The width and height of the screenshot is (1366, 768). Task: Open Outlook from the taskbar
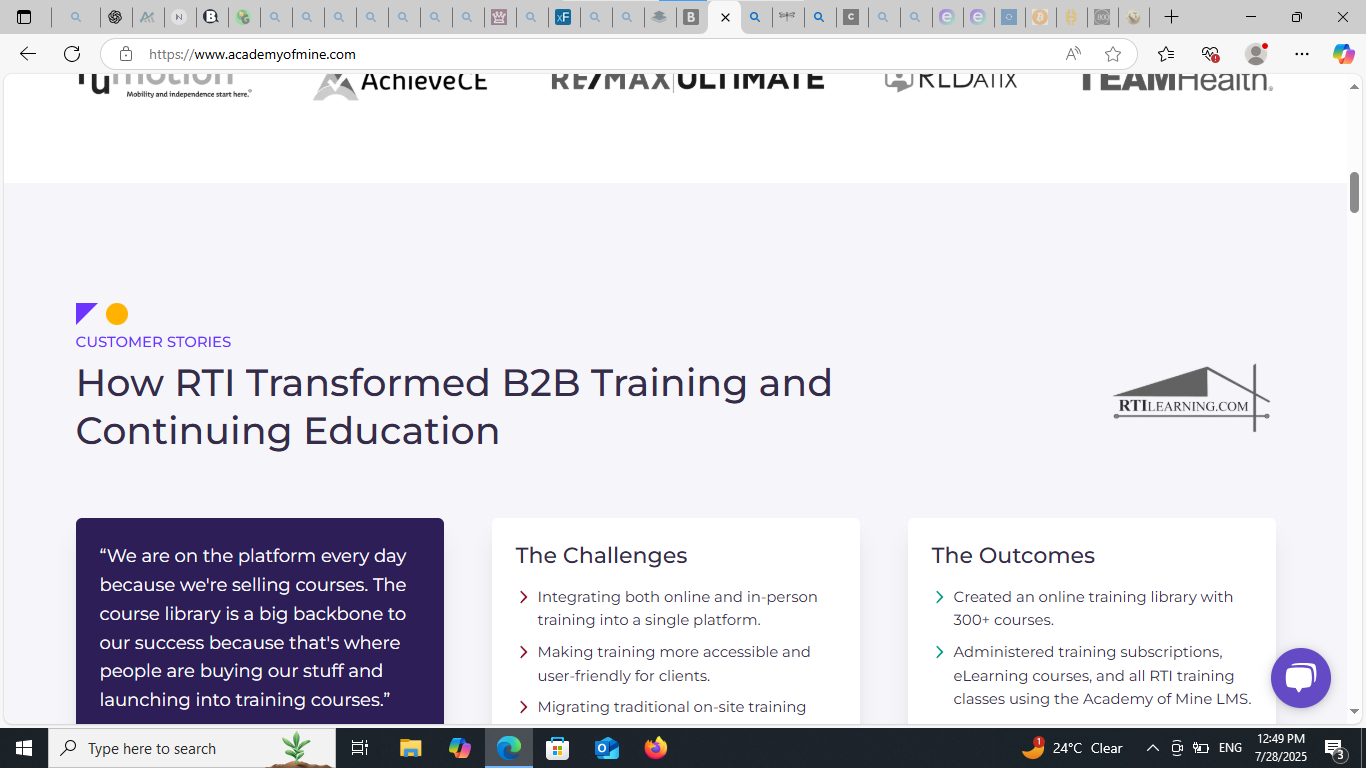(x=607, y=748)
